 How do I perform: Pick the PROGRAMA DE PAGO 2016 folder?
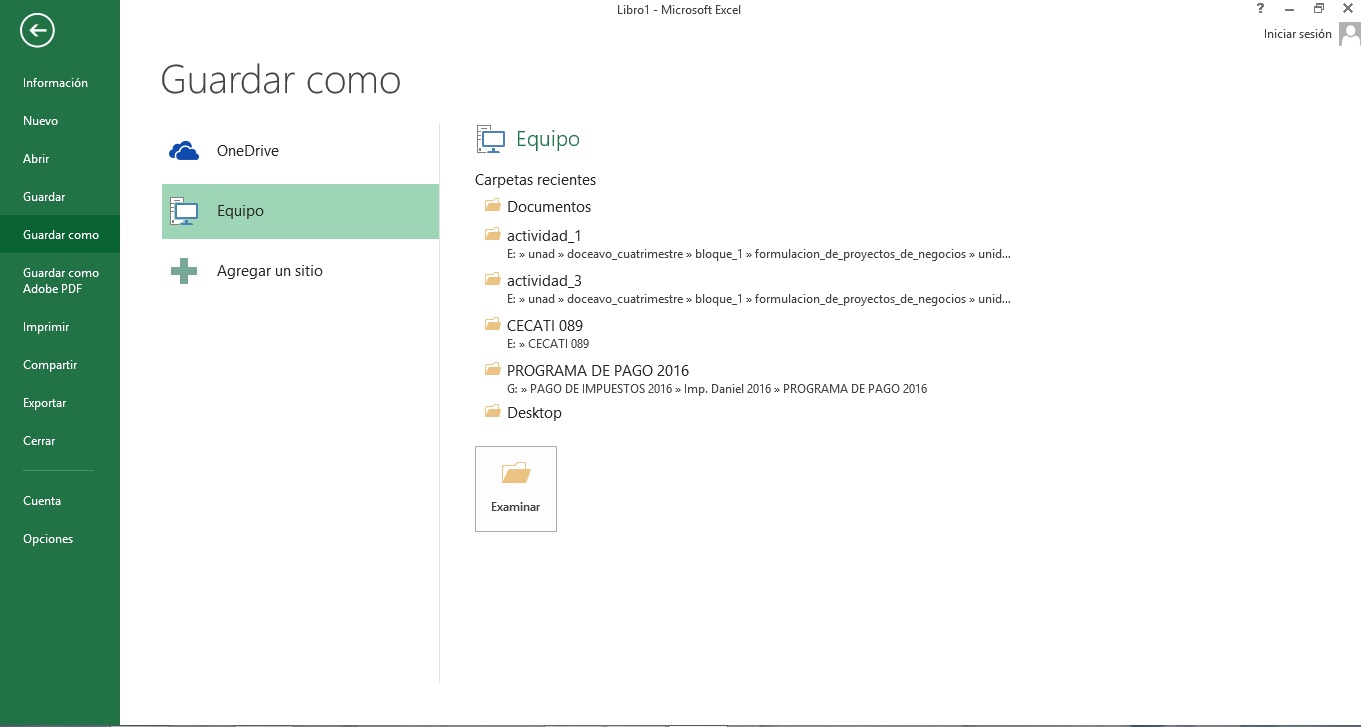point(598,371)
